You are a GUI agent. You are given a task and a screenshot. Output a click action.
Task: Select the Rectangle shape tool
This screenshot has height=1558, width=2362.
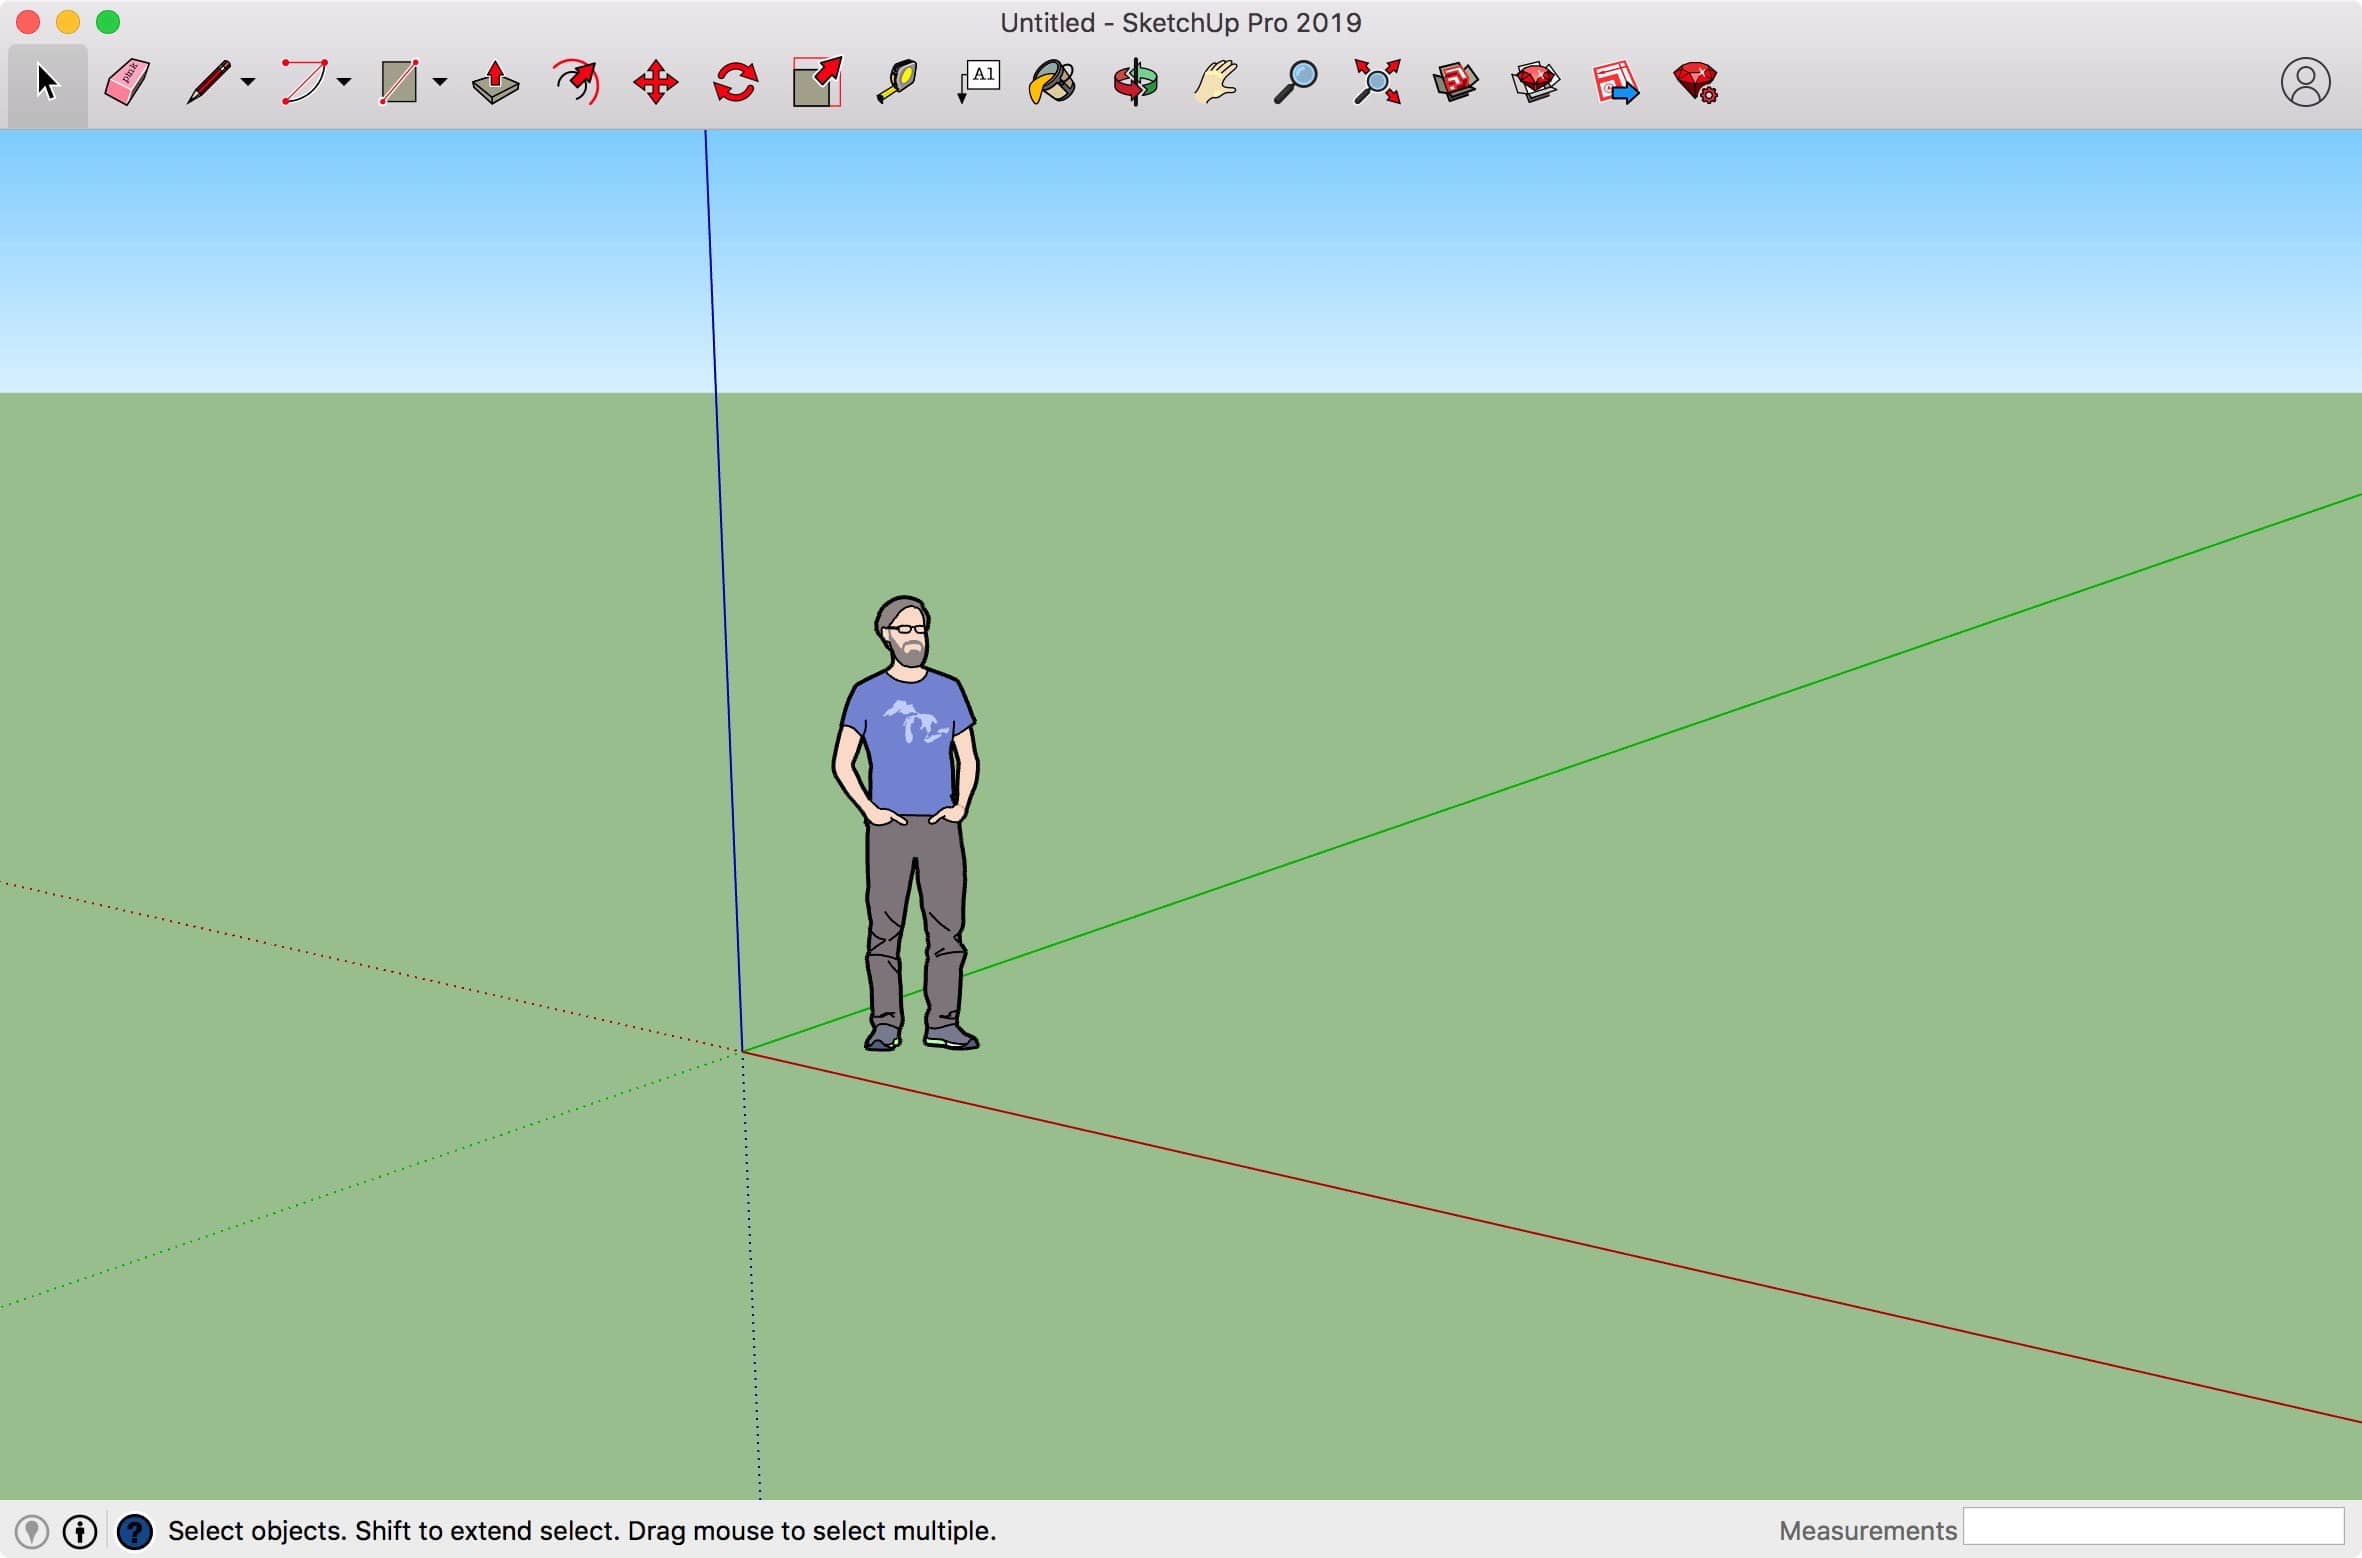tap(398, 82)
